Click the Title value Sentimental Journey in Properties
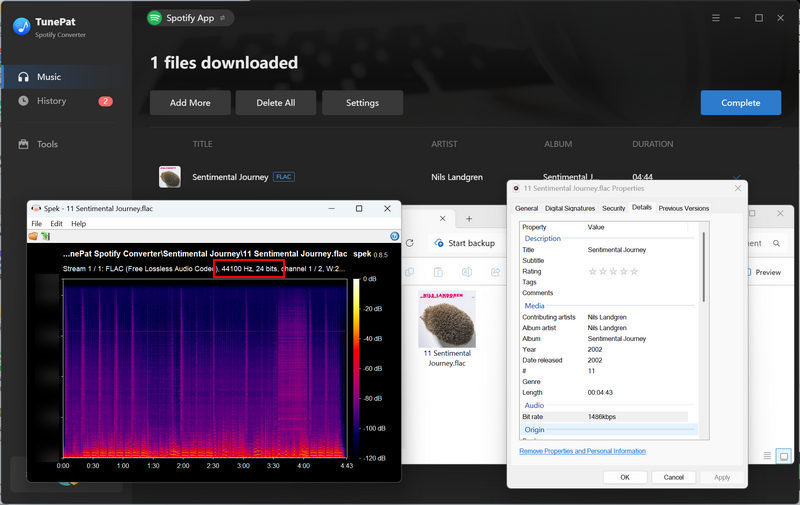 coord(616,250)
